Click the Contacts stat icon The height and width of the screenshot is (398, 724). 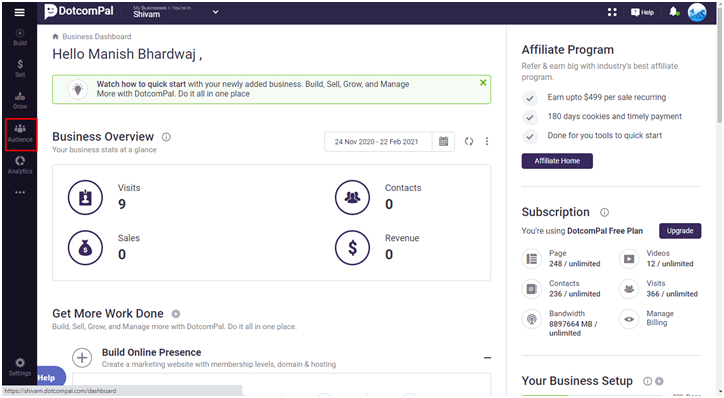click(352, 198)
